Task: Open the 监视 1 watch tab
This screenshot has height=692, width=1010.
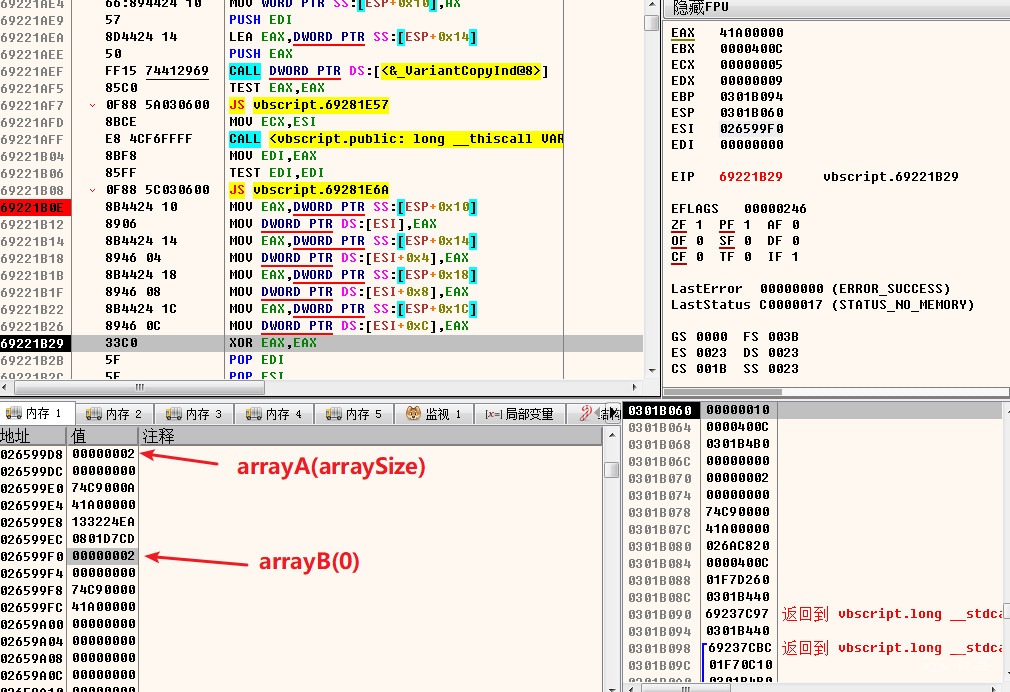Action: pos(434,414)
